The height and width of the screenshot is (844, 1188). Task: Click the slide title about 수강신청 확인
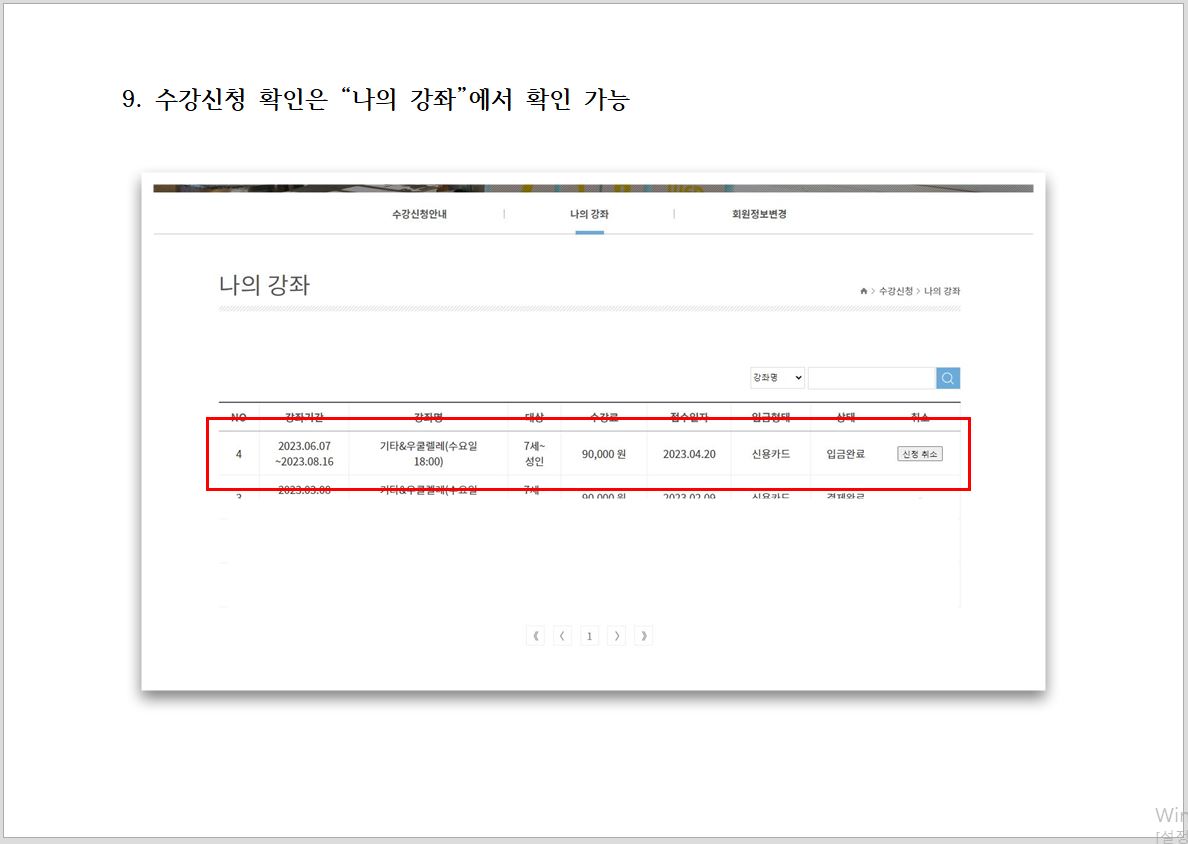coord(376,99)
